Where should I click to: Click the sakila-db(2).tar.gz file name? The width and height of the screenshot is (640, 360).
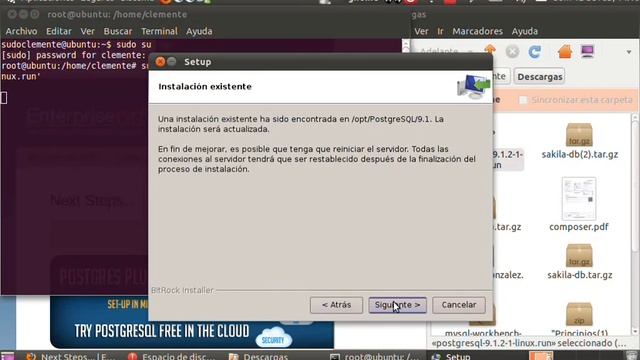pyautogui.click(x=580, y=154)
